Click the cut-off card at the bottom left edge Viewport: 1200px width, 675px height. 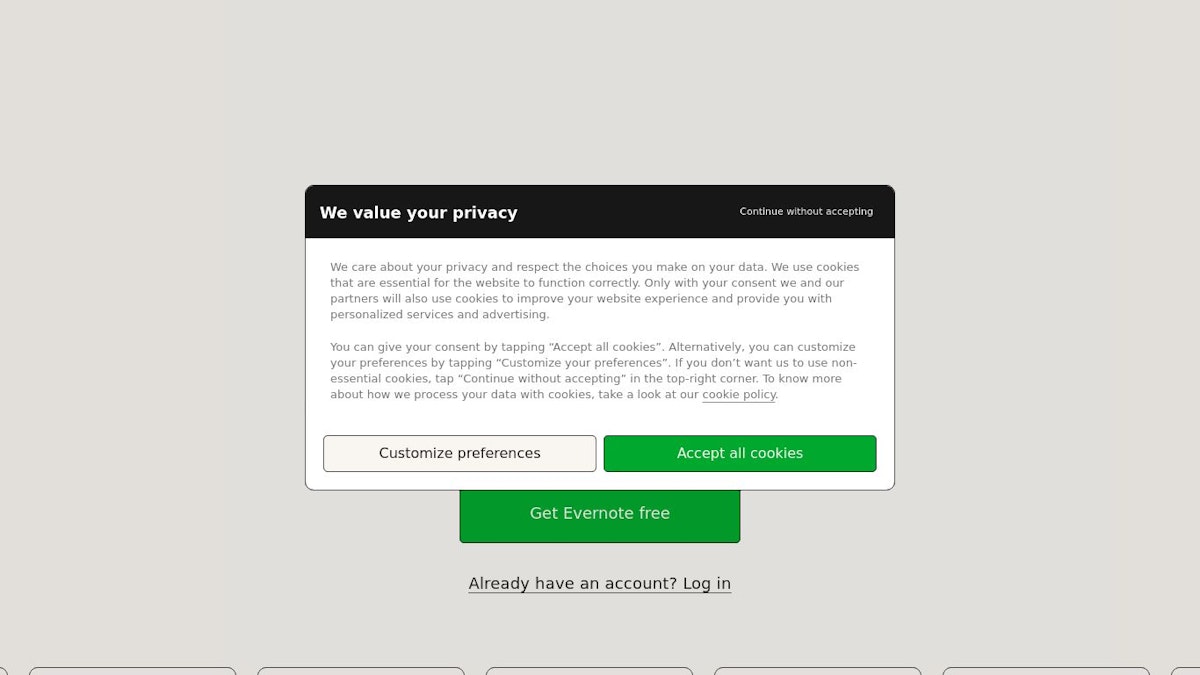pyautogui.click(x=3, y=671)
